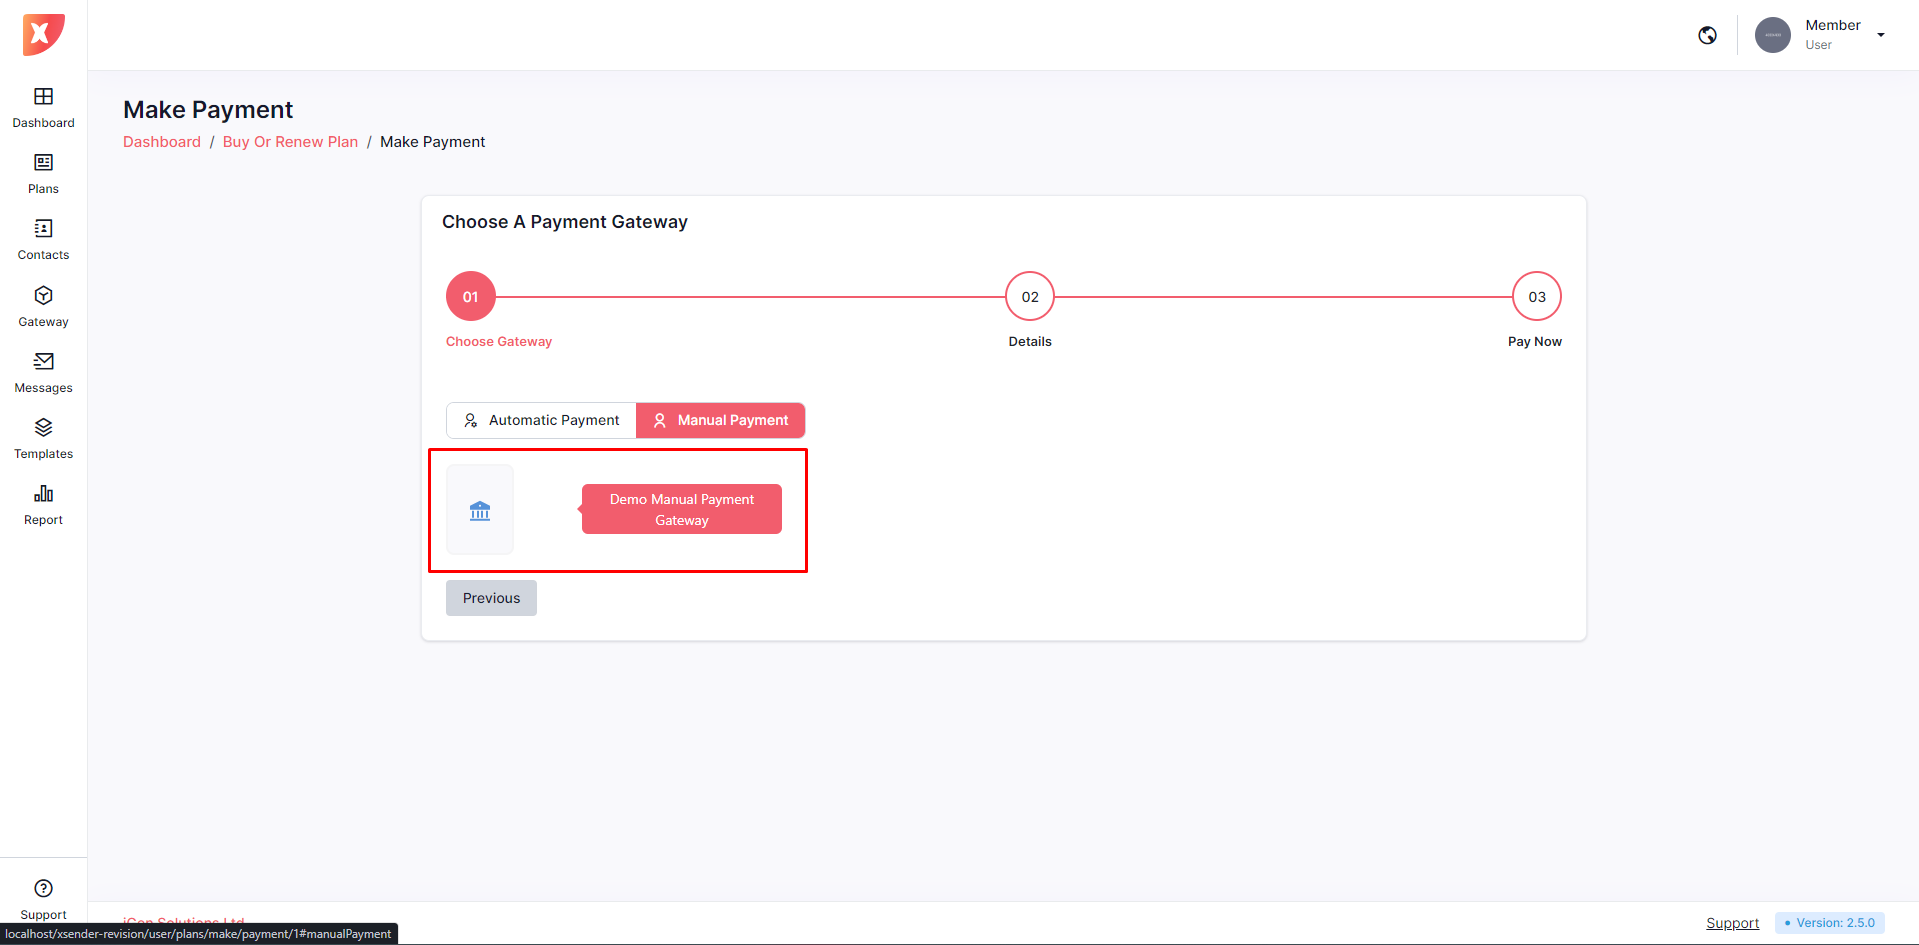Screen dimensions: 1919x945
Task: Switch to the Automatic Payment tab
Action: (541, 420)
